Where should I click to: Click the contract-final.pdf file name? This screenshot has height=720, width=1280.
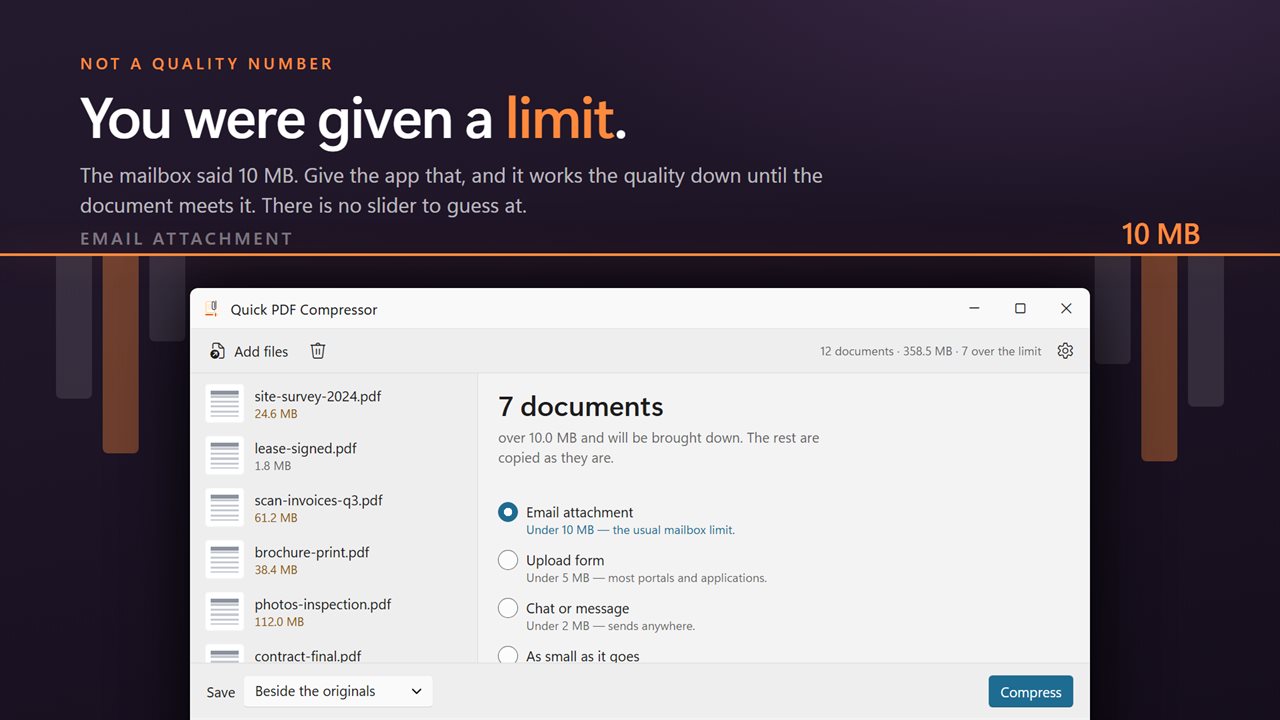[308, 656]
